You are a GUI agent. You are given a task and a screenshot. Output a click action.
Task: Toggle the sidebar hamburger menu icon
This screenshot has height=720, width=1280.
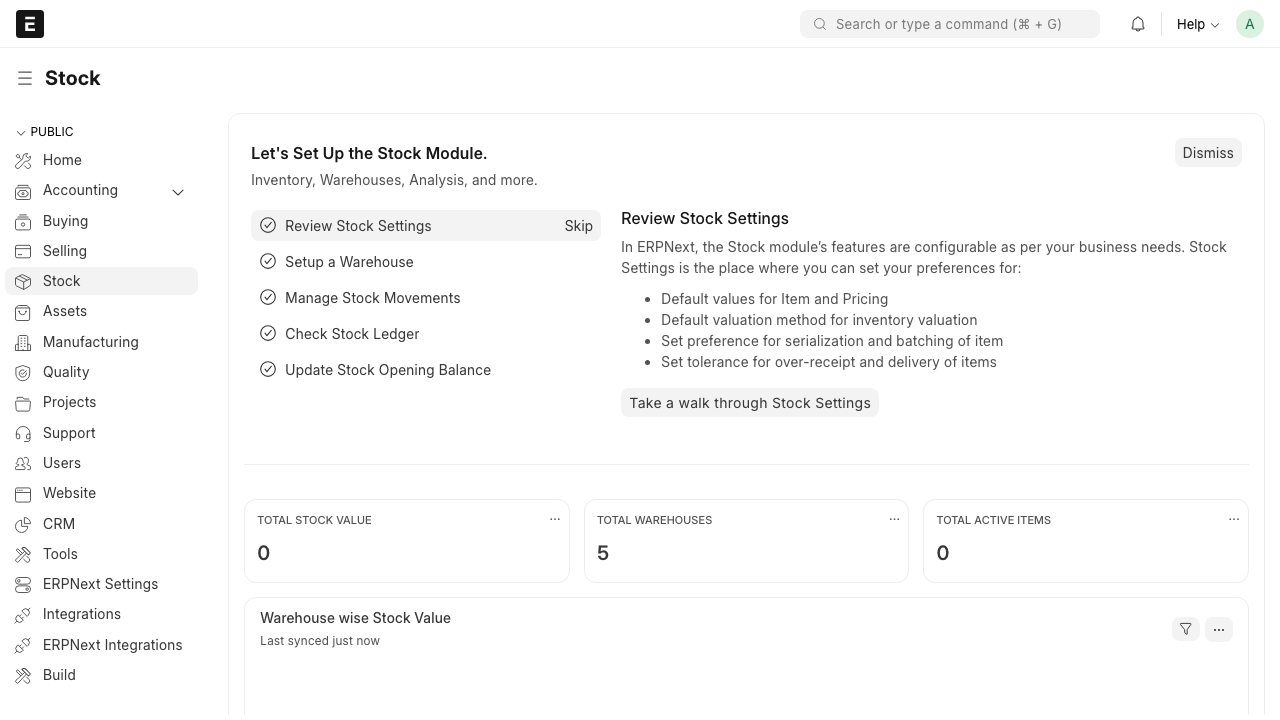pos(25,78)
